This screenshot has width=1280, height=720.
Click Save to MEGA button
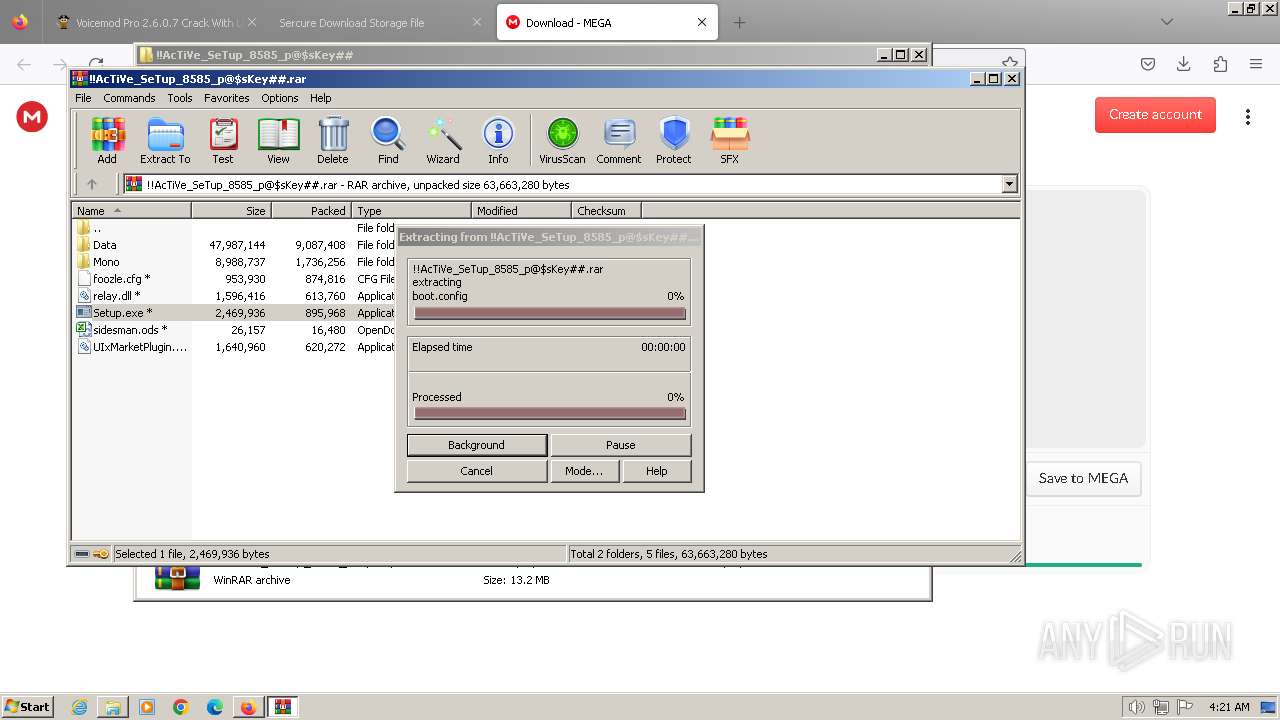1083,478
